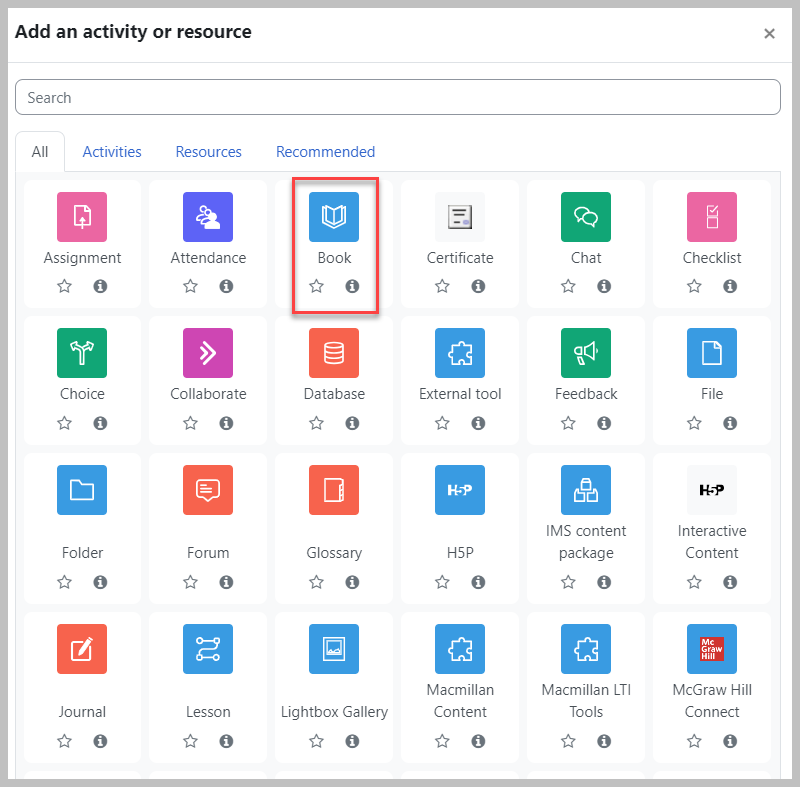View information on Feedback activity

604,423
